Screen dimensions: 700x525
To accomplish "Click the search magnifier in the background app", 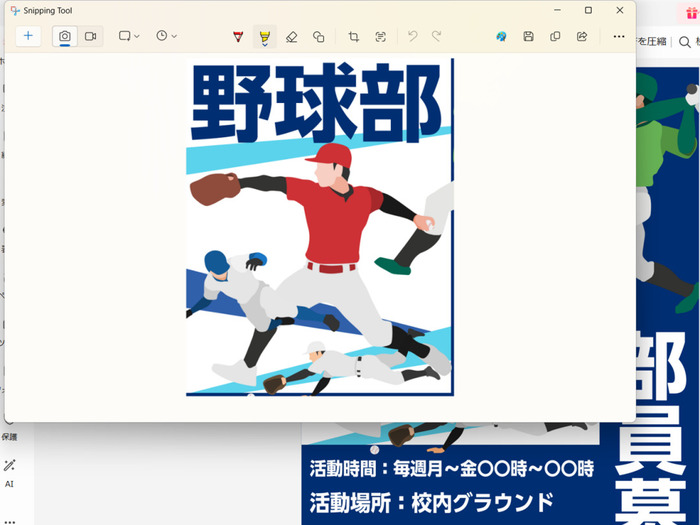I will coord(684,42).
